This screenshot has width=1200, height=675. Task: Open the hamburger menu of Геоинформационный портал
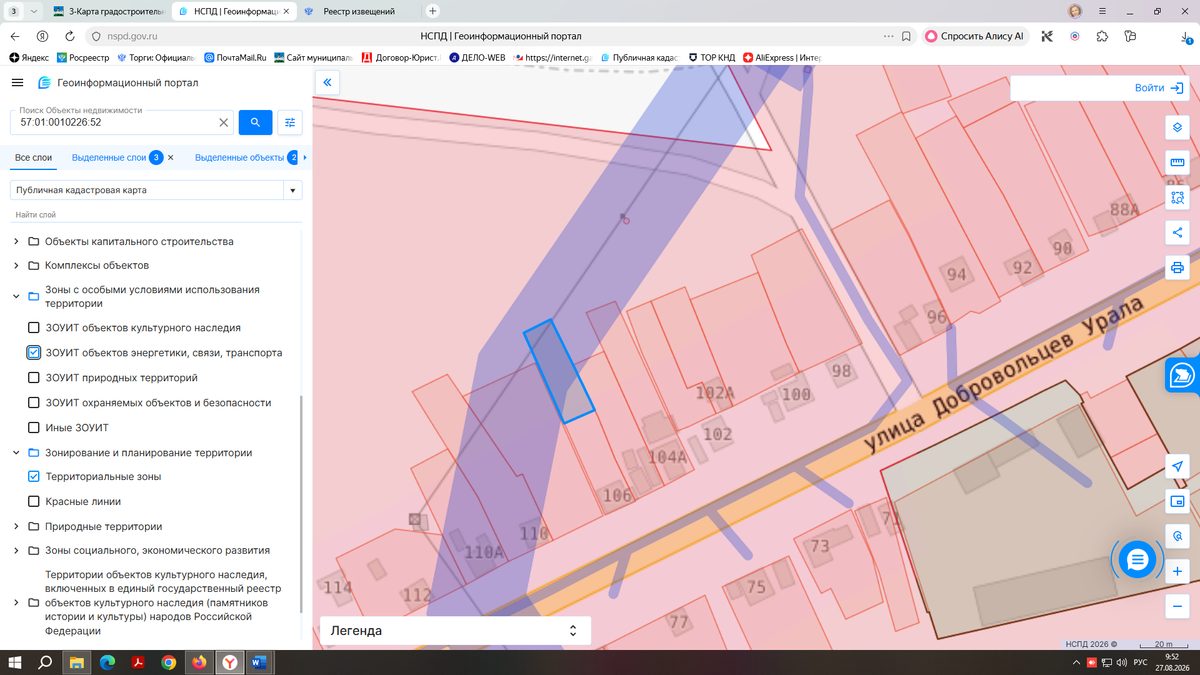coord(17,83)
